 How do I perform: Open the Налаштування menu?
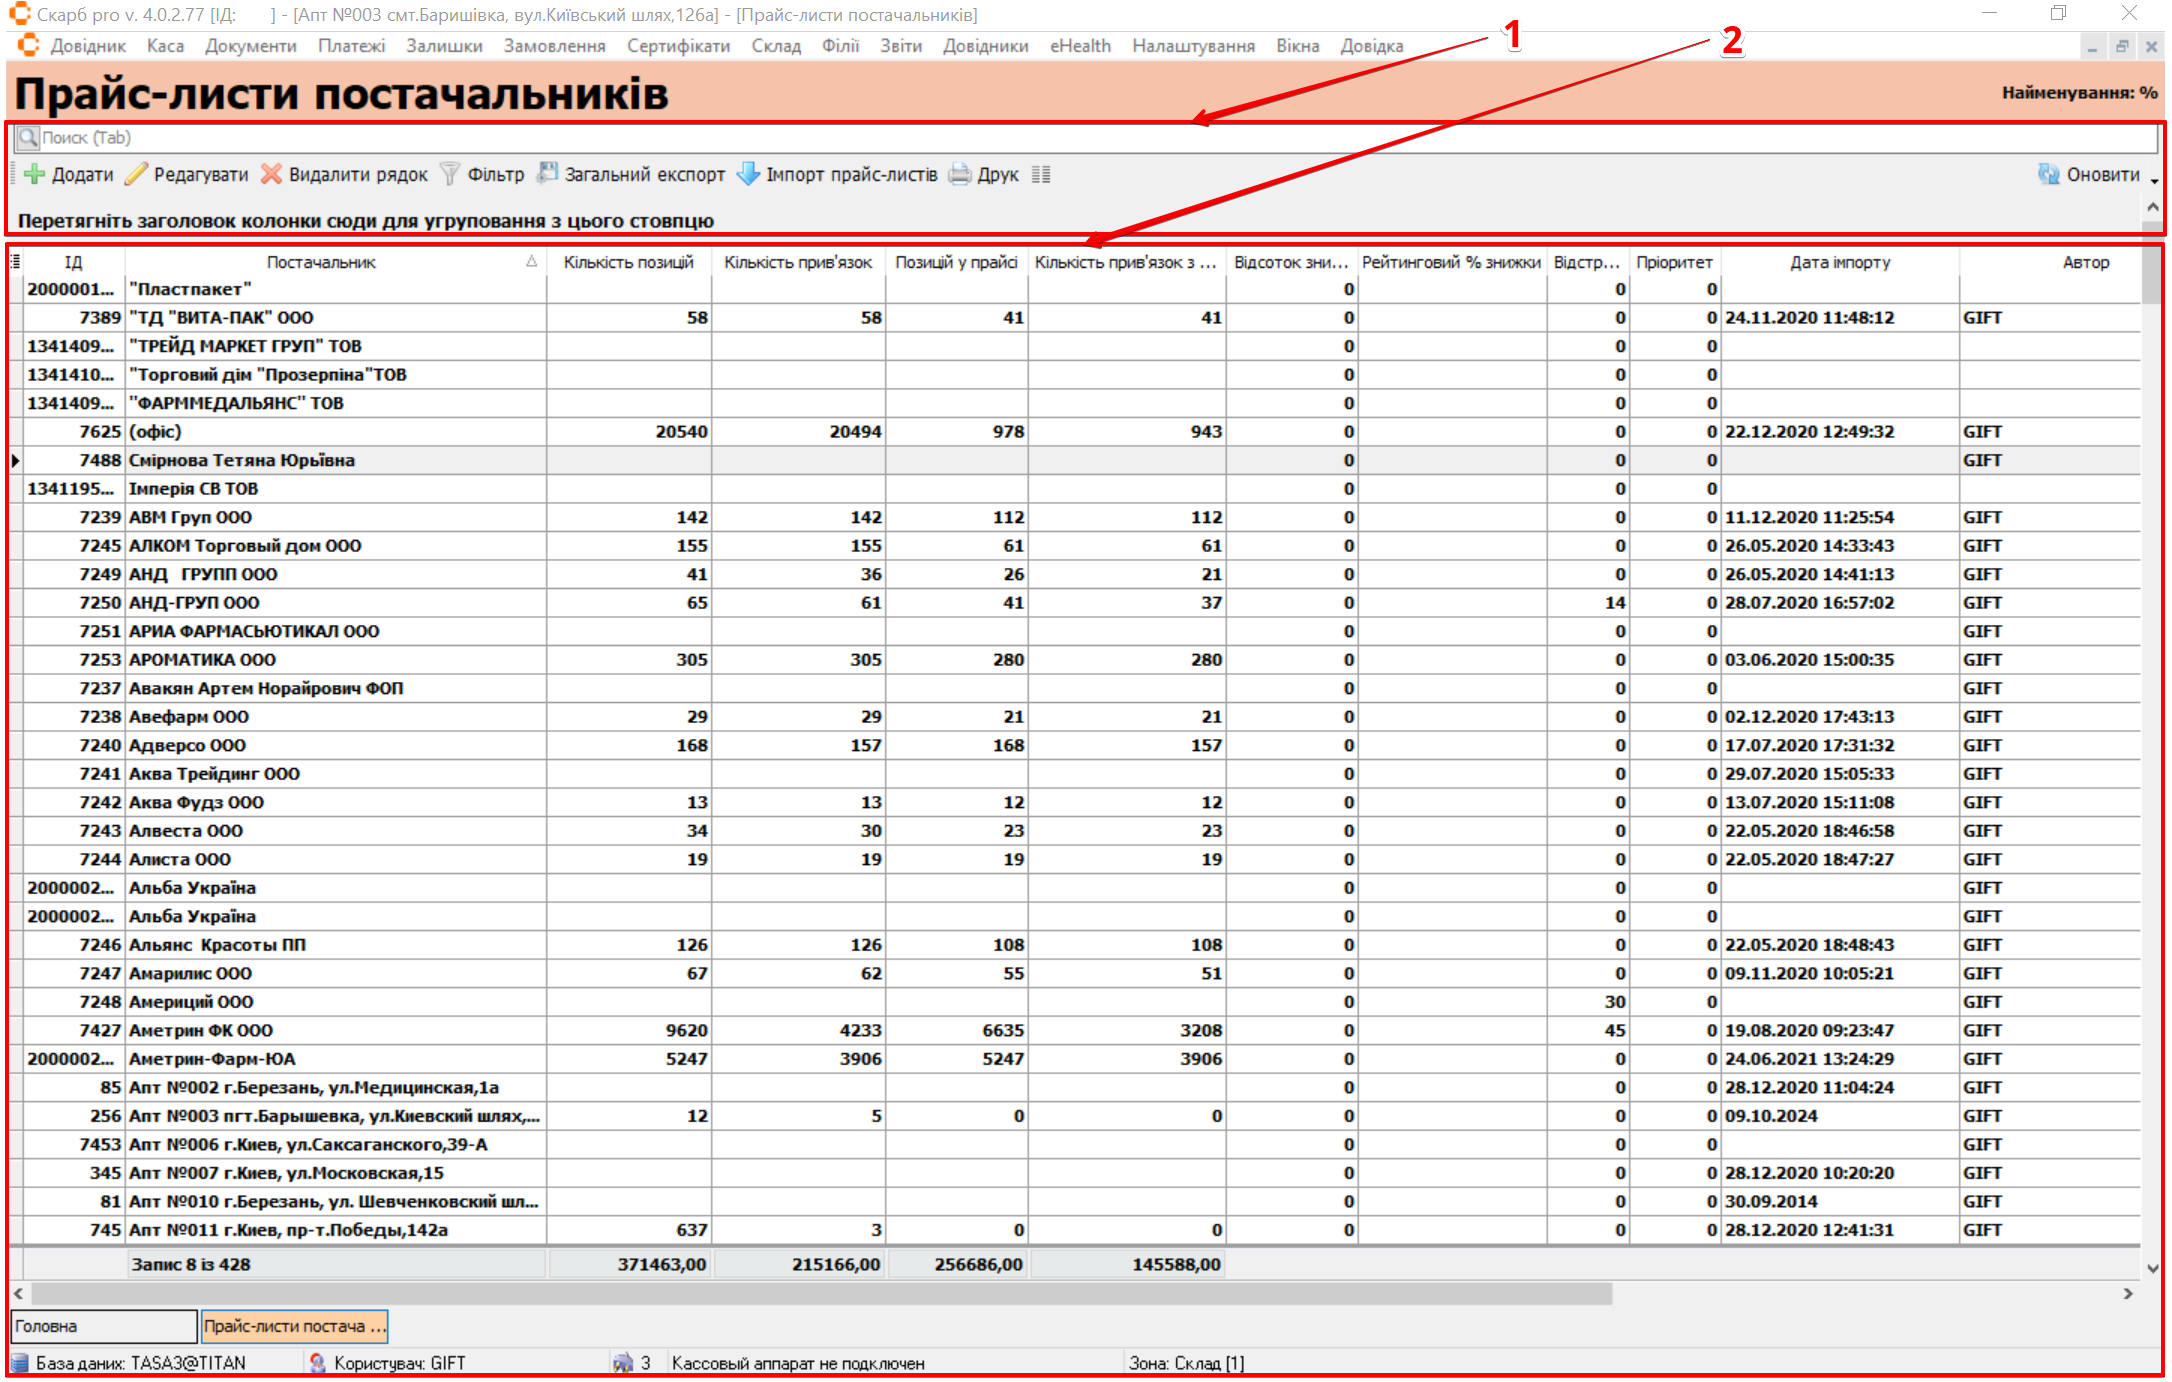(x=1193, y=46)
